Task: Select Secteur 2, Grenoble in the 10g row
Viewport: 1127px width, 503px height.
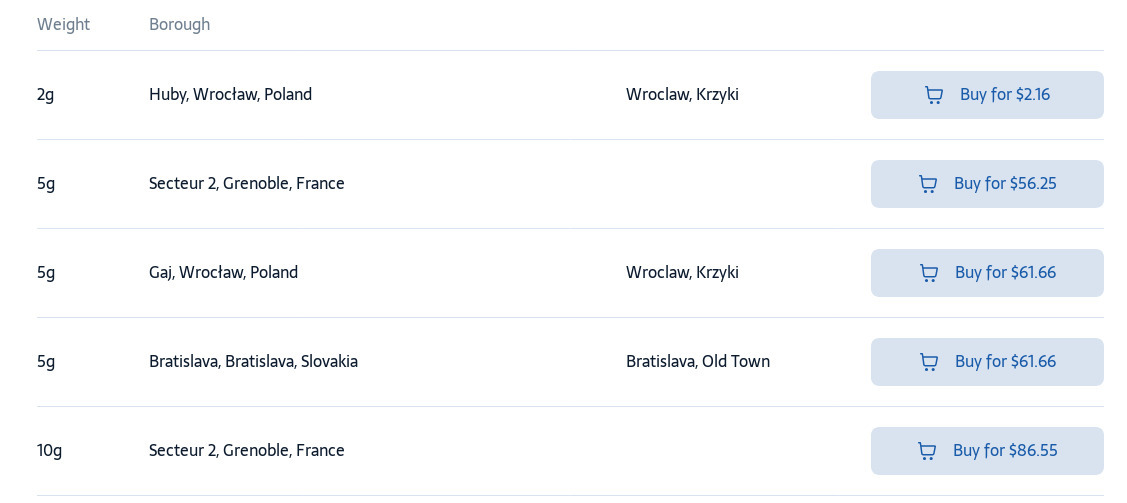Action: (x=247, y=451)
